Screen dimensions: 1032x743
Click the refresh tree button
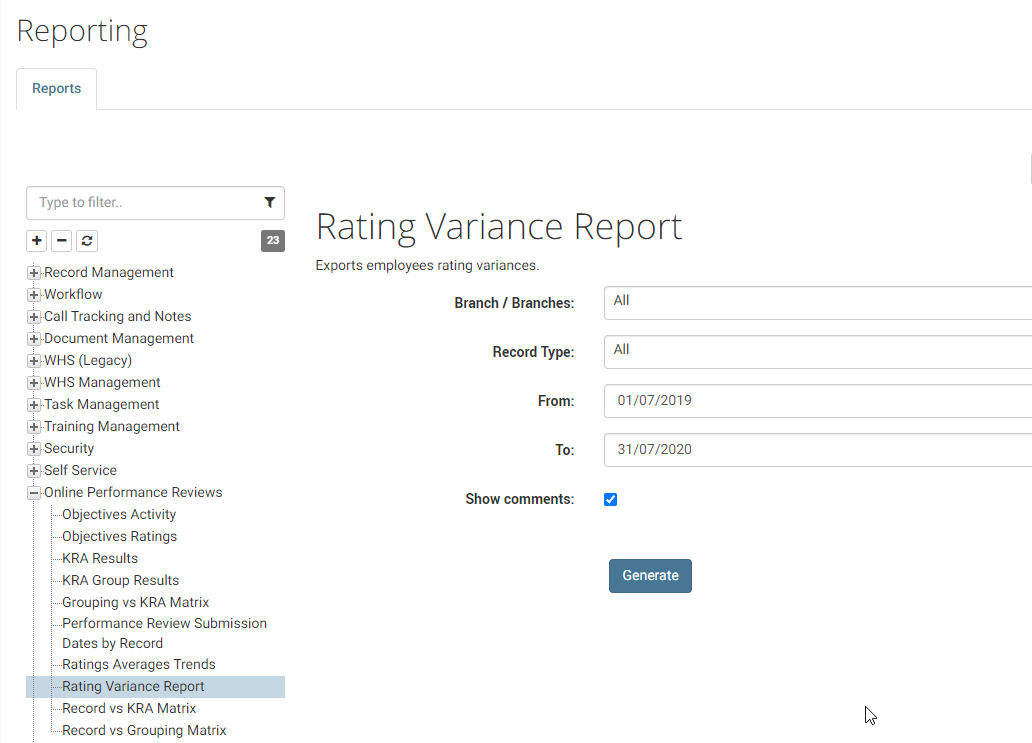[x=87, y=241]
